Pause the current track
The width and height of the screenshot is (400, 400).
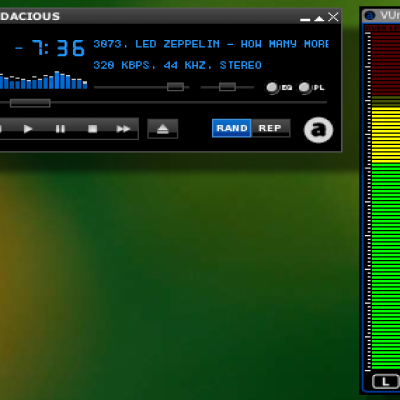click(60, 129)
